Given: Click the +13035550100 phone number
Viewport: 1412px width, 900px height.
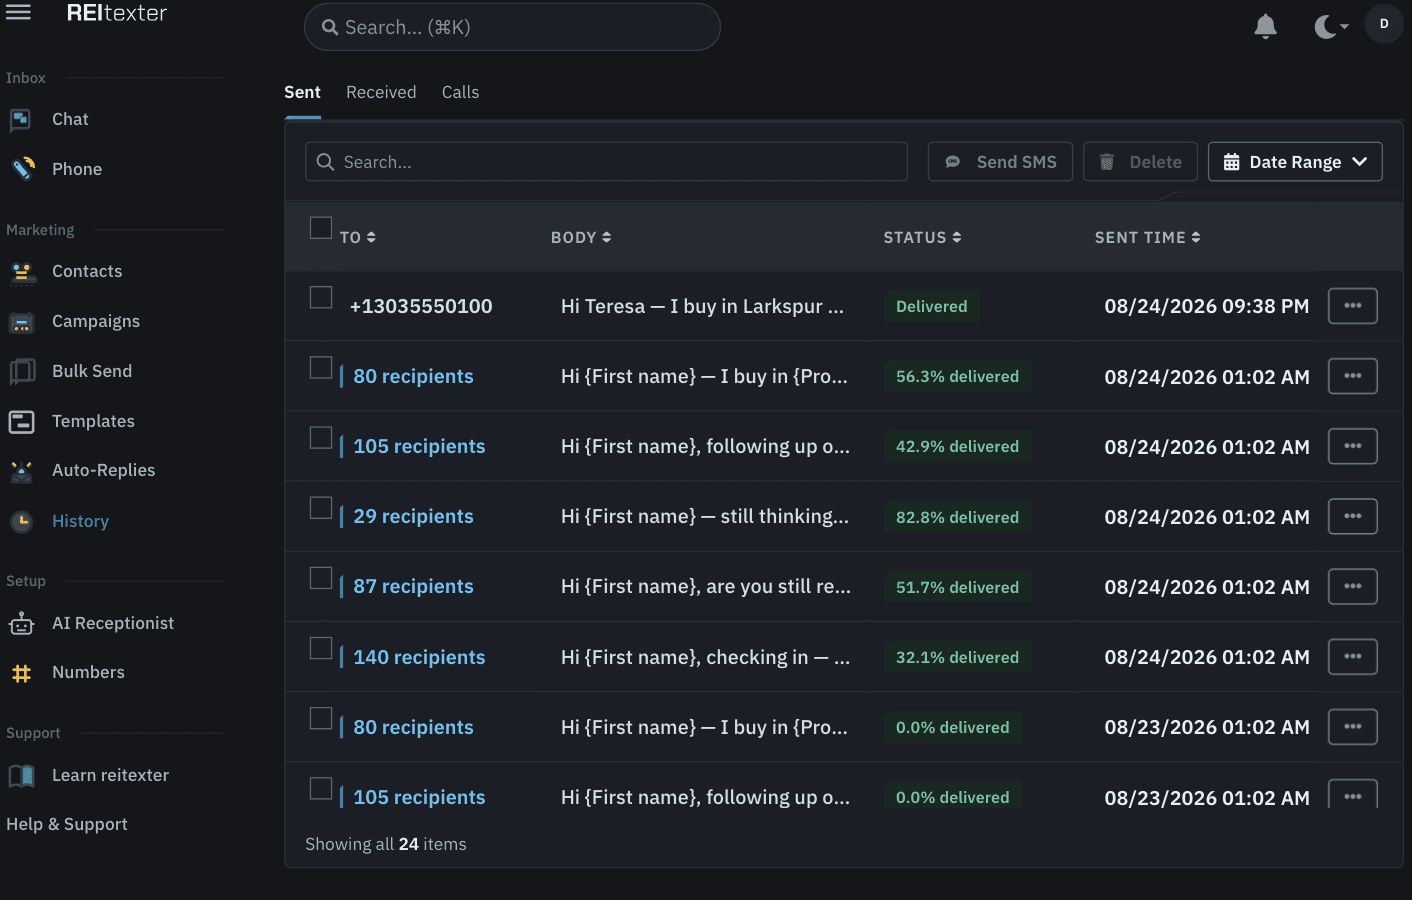Looking at the screenshot, I should pos(421,307).
